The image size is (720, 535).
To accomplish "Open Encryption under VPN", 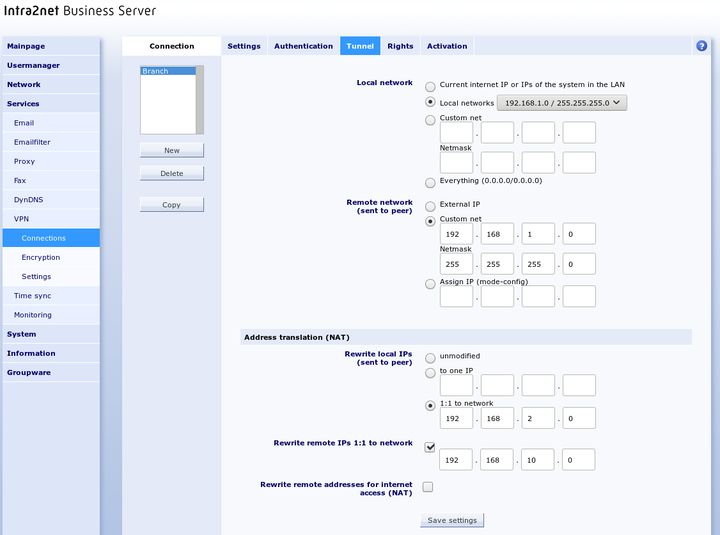I will tap(51, 257).
